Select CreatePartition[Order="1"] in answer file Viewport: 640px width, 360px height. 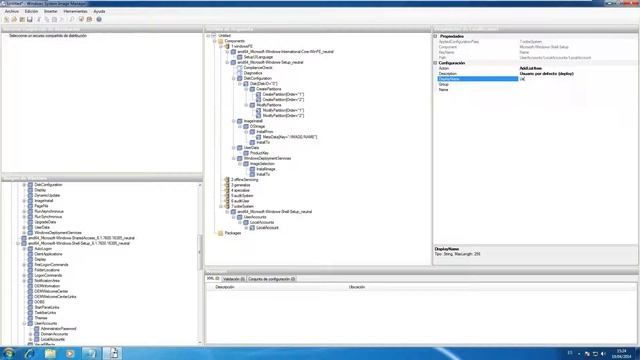click(x=283, y=94)
